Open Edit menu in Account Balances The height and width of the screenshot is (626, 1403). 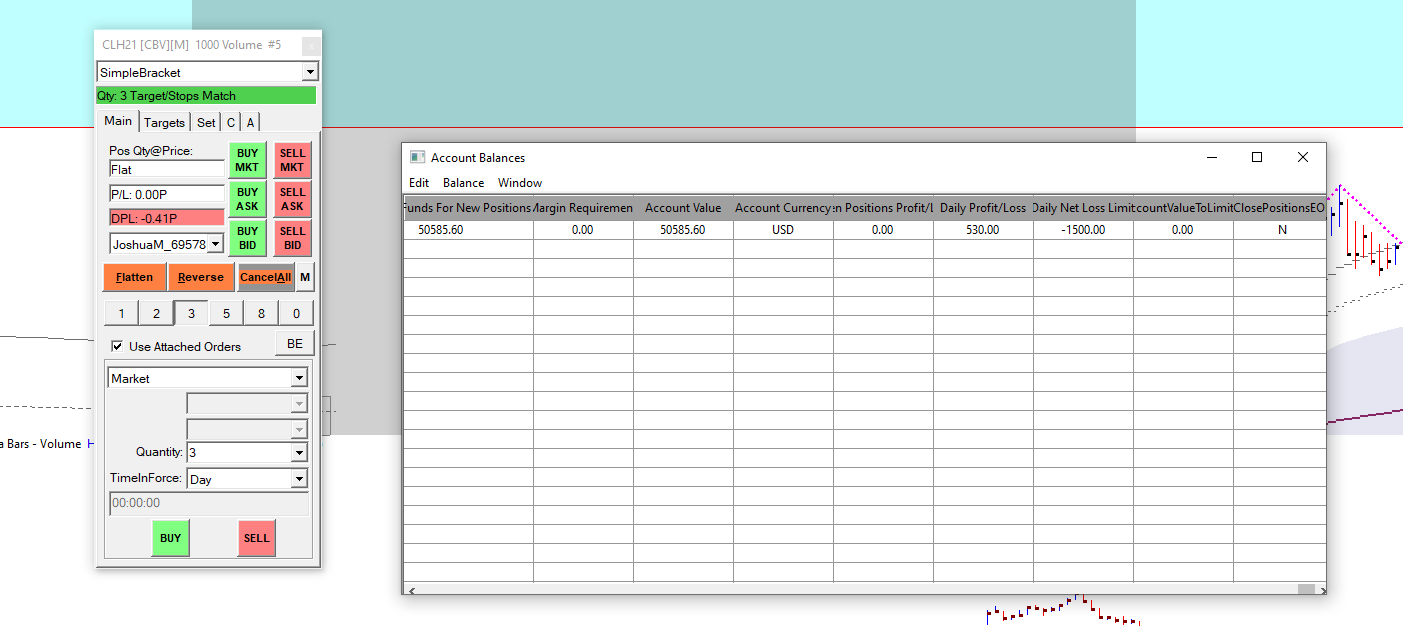pos(419,183)
